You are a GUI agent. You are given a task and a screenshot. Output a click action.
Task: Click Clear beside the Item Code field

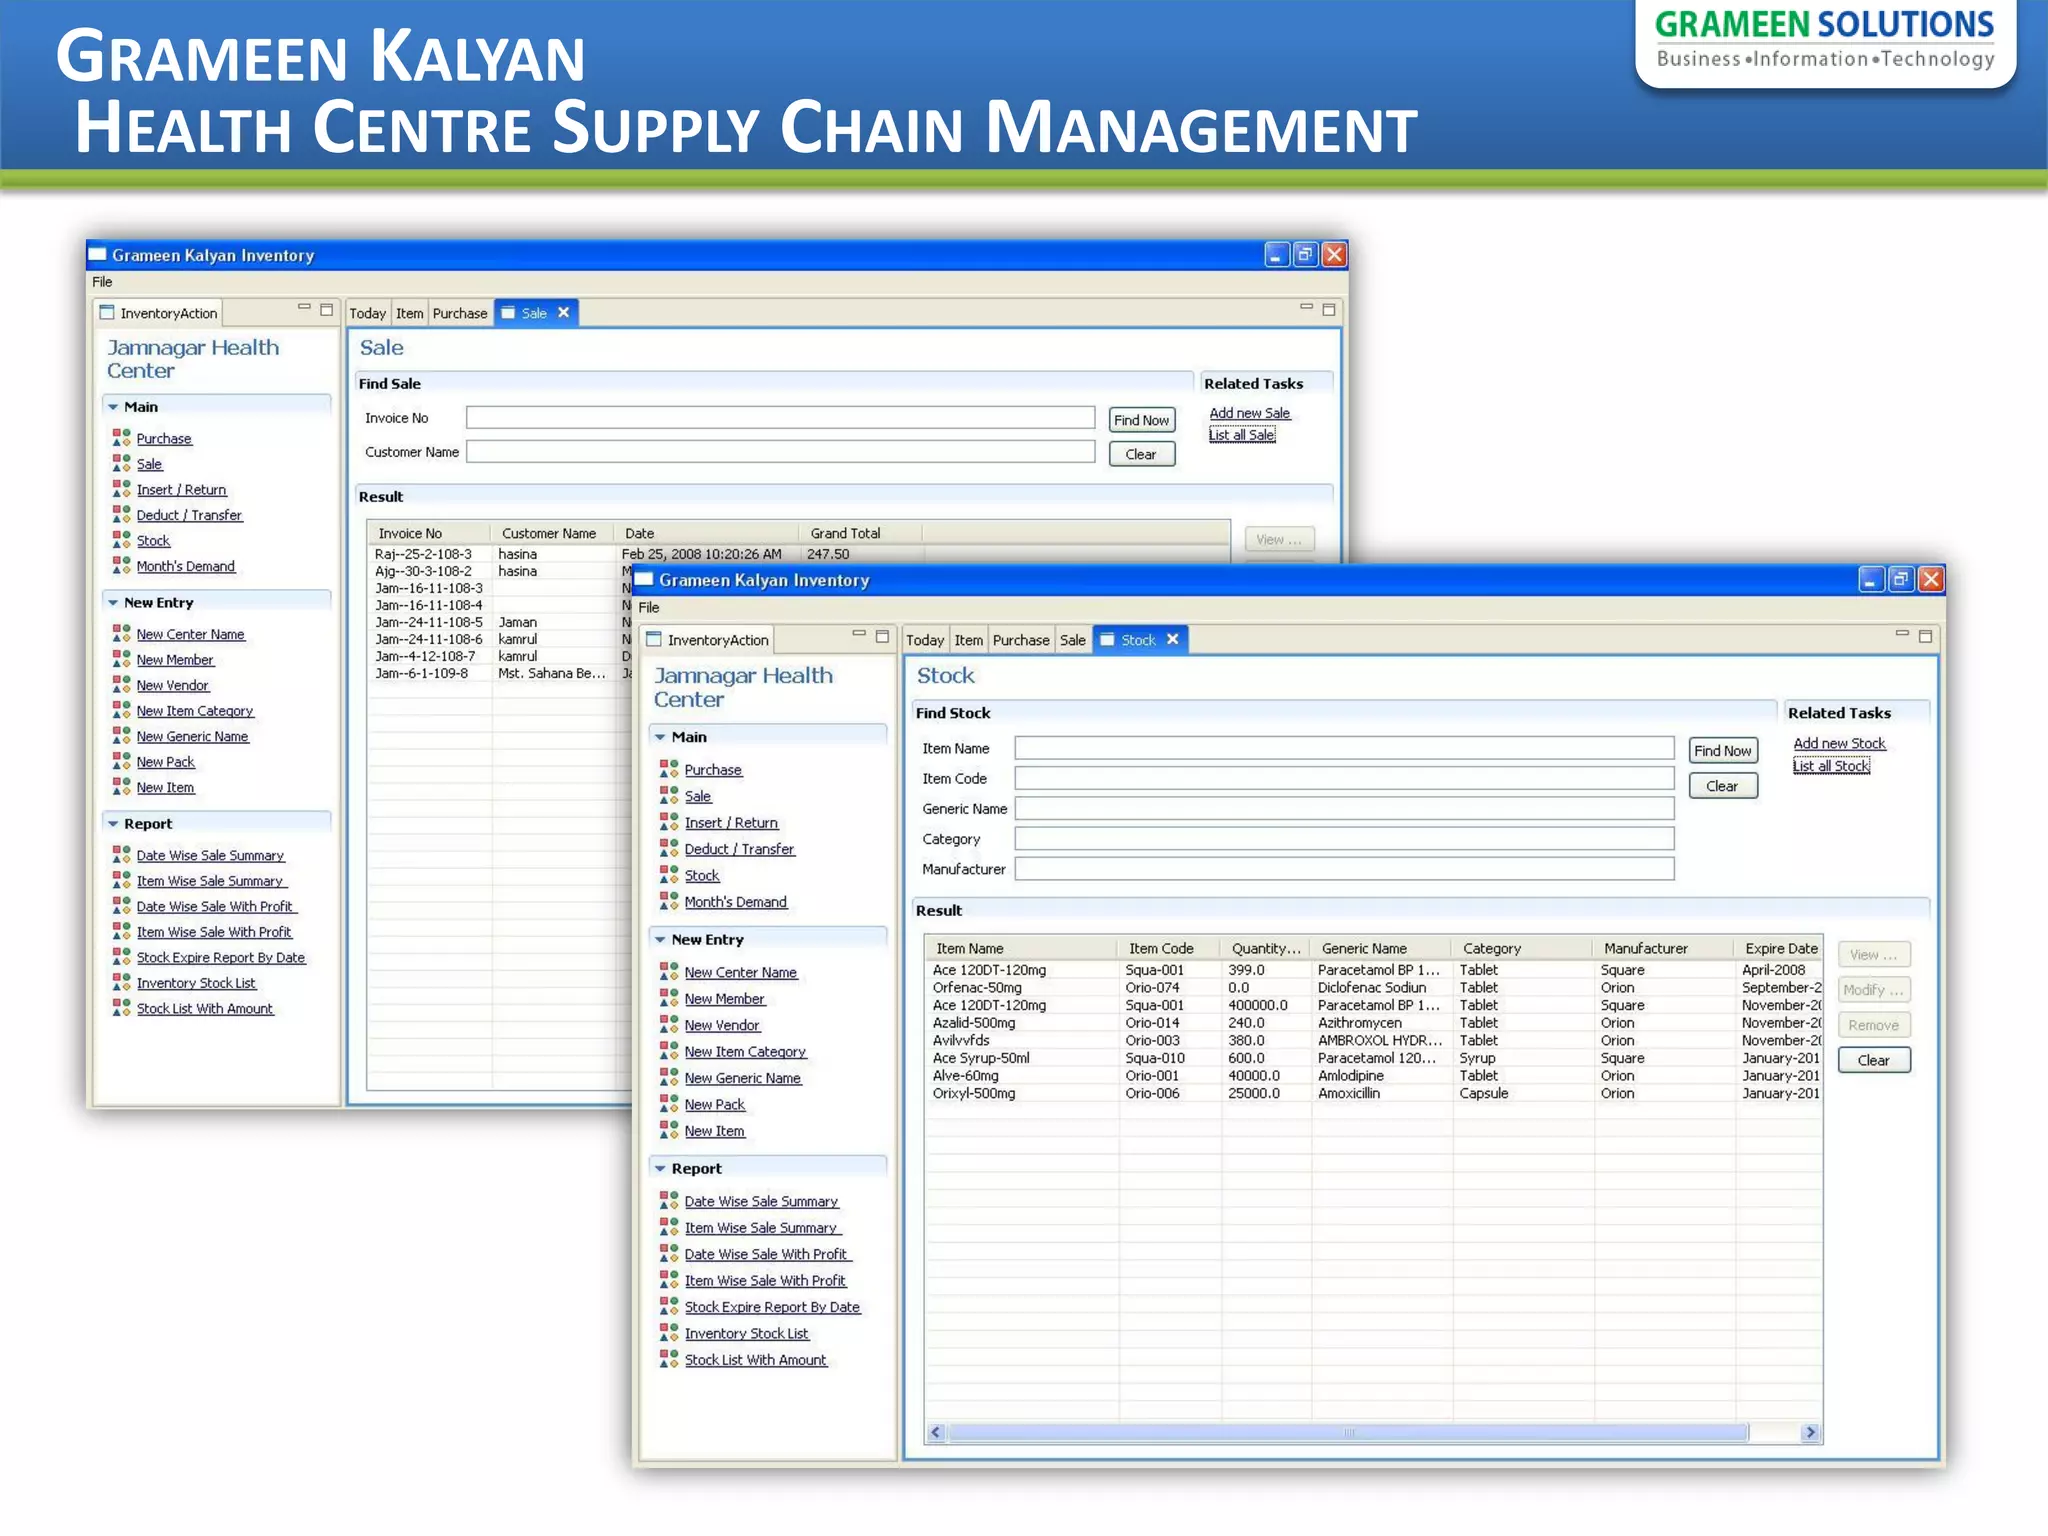coord(1723,786)
